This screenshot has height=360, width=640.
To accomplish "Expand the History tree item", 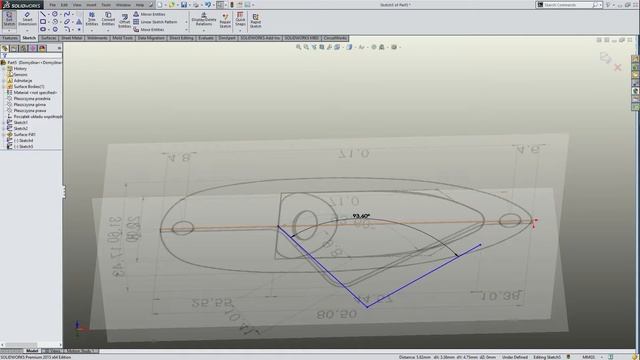I will pyautogui.click(x=4, y=69).
